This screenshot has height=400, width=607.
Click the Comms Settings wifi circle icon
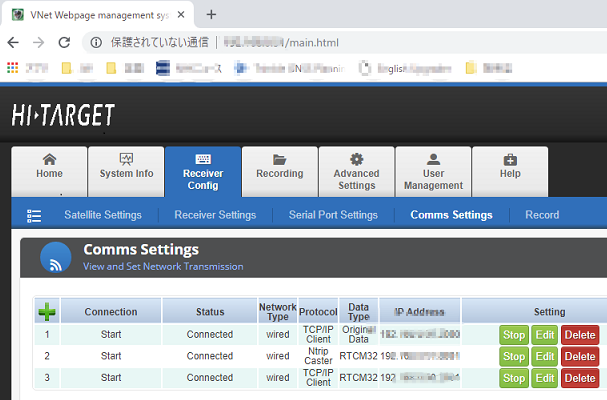[x=55, y=257]
